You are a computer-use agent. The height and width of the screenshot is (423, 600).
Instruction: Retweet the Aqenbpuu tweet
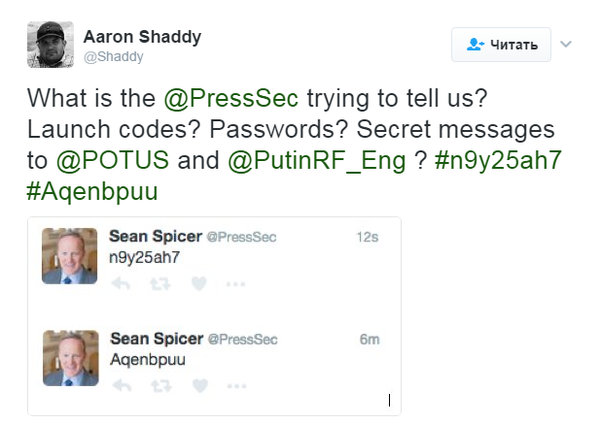pos(160,385)
